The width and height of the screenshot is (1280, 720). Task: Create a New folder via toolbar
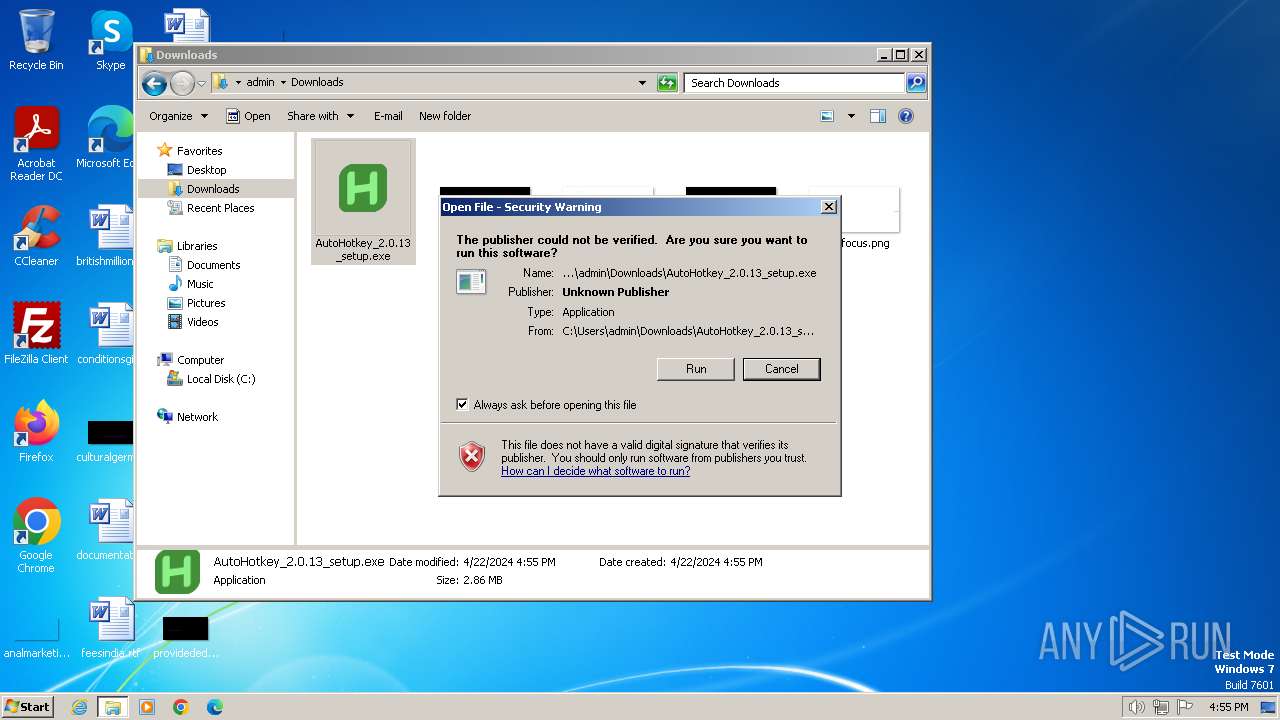(x=445, y=116)
